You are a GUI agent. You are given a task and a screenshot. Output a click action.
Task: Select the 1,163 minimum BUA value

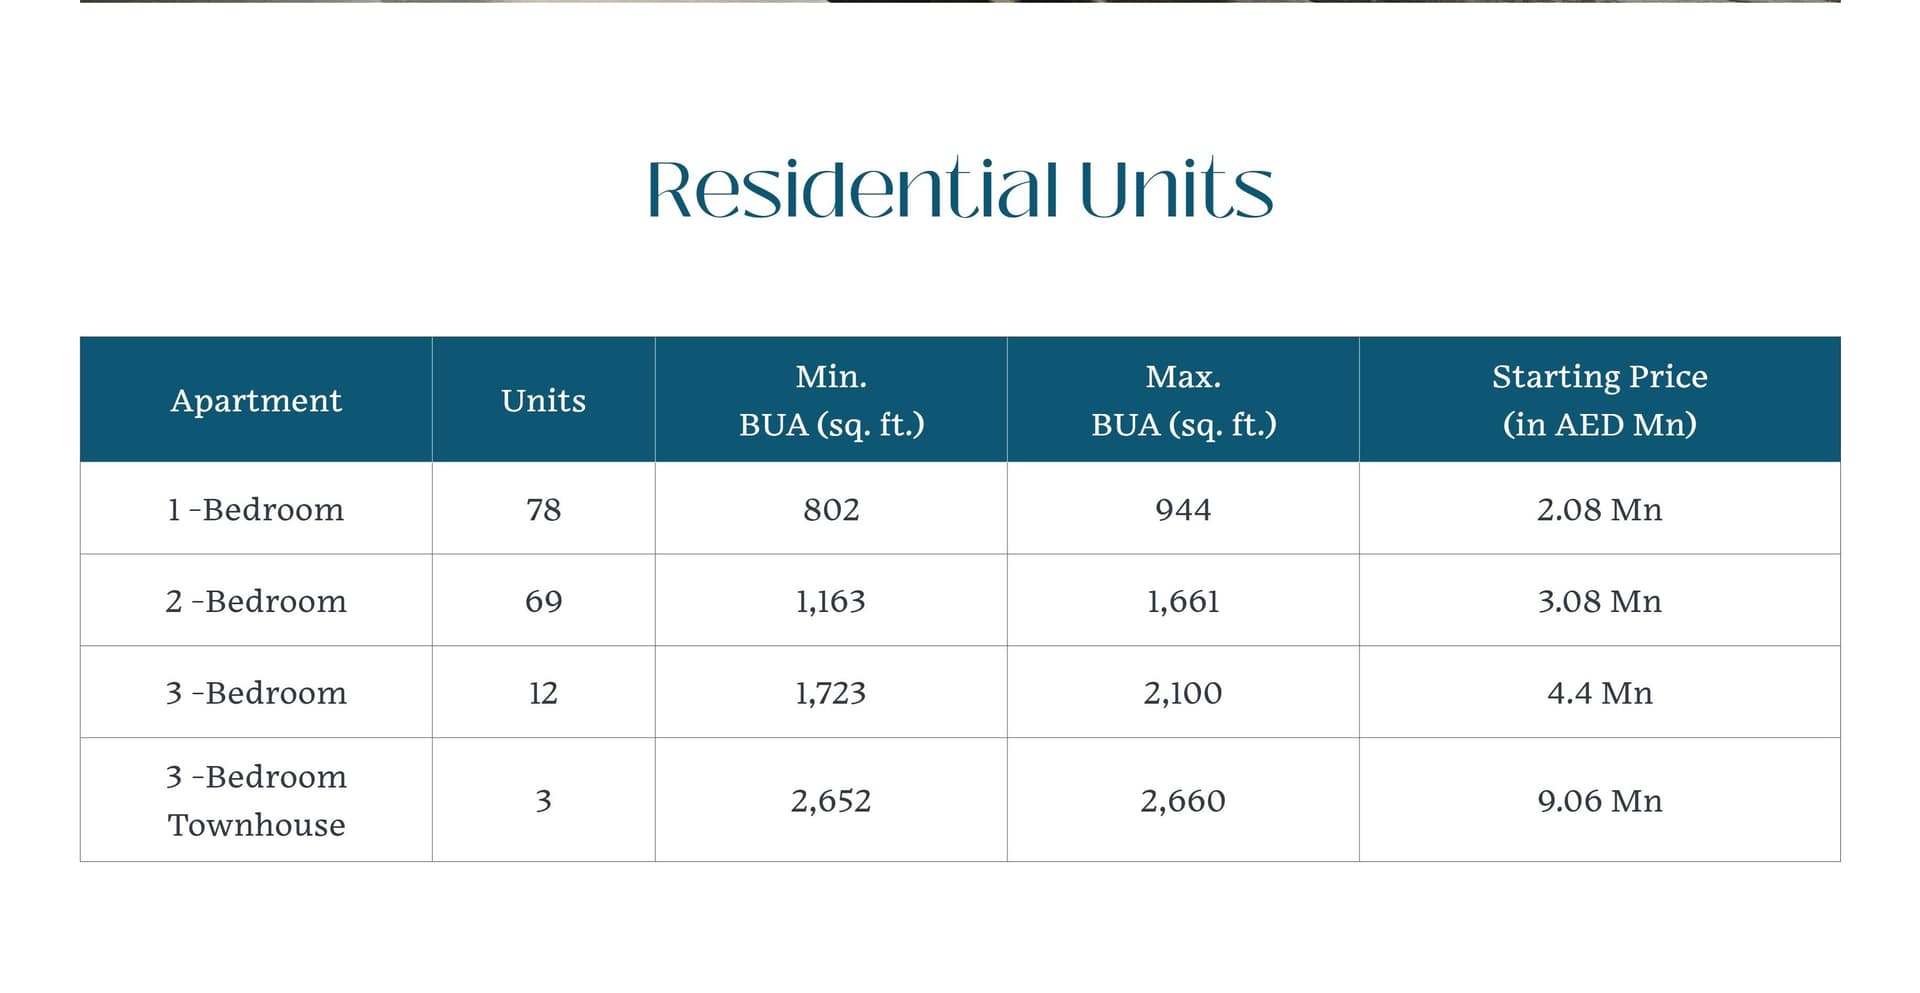(x=831, y=601)
